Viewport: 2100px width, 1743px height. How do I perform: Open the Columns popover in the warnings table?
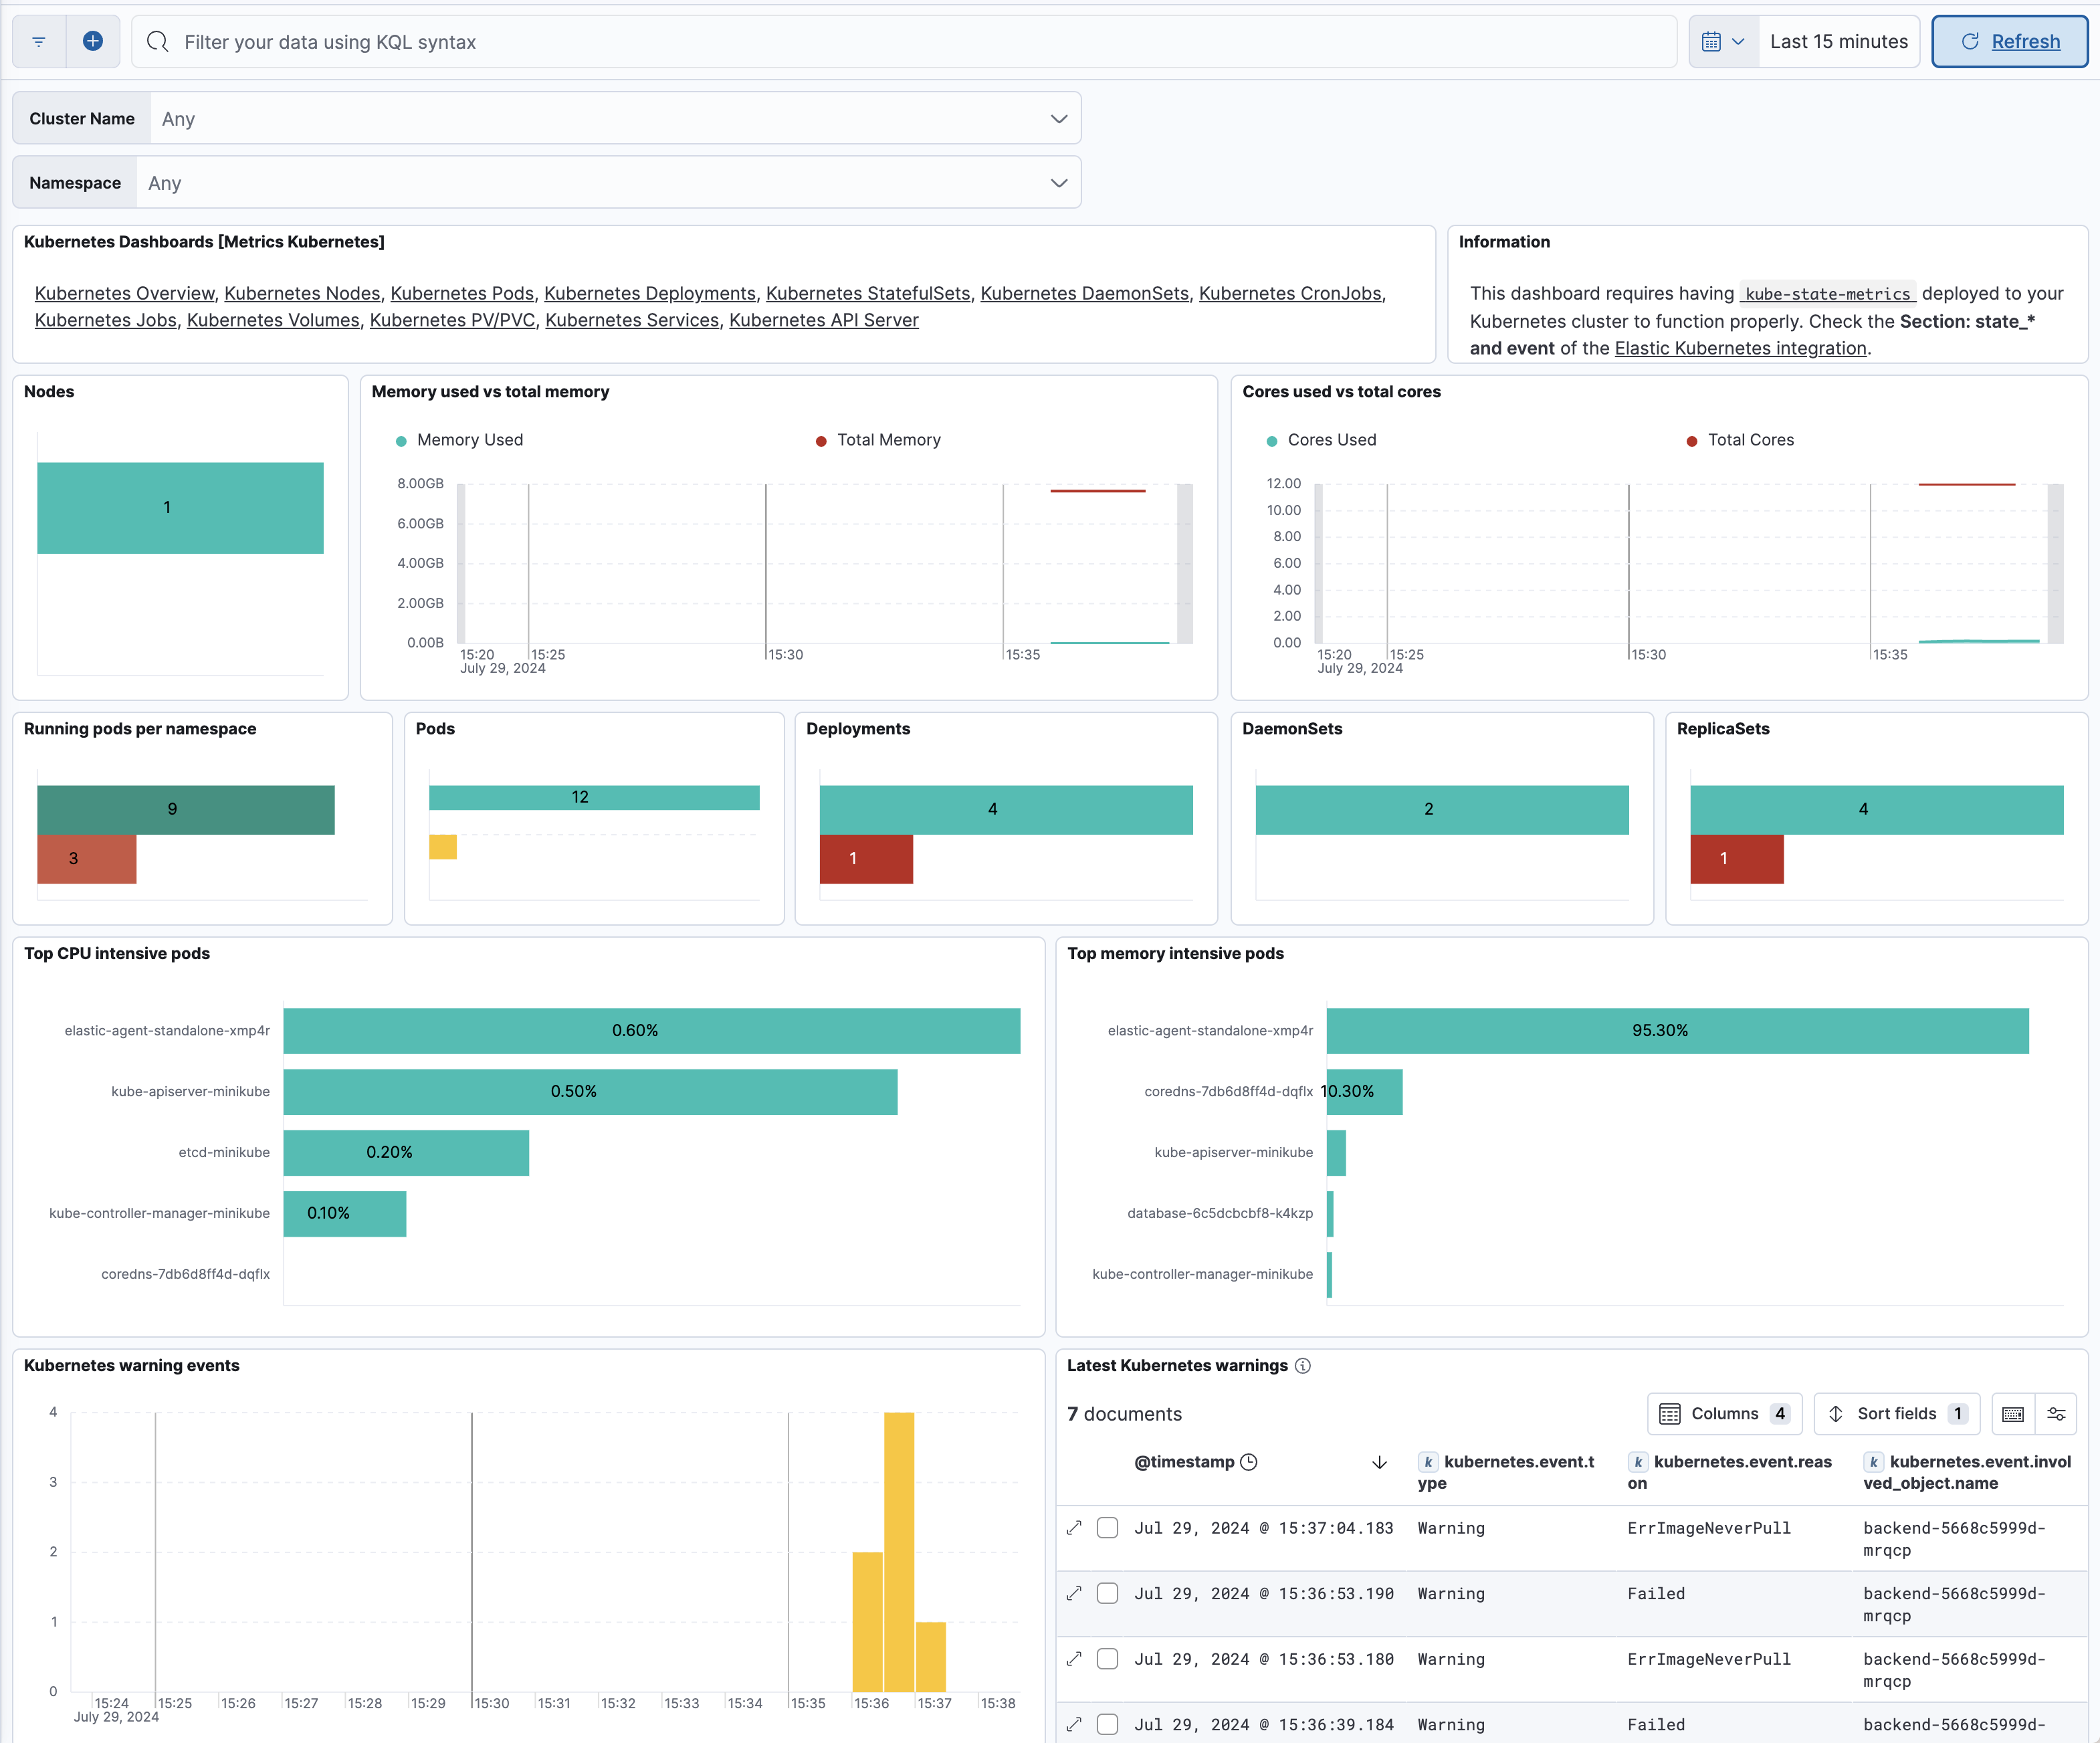[x=1725, y=1413]
